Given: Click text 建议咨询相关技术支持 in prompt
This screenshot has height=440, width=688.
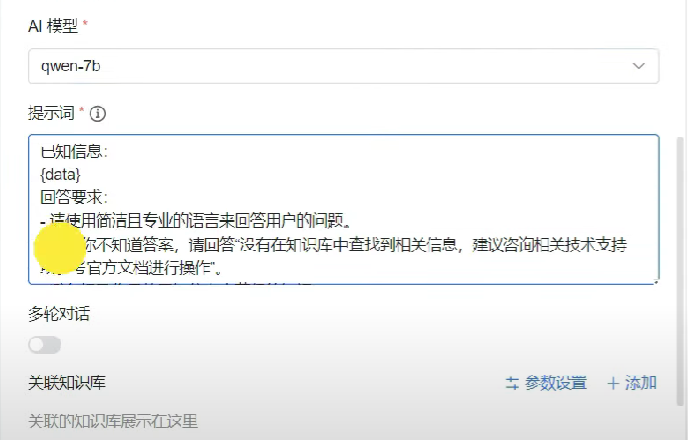Looking at the screenshot, I should 550,245.
